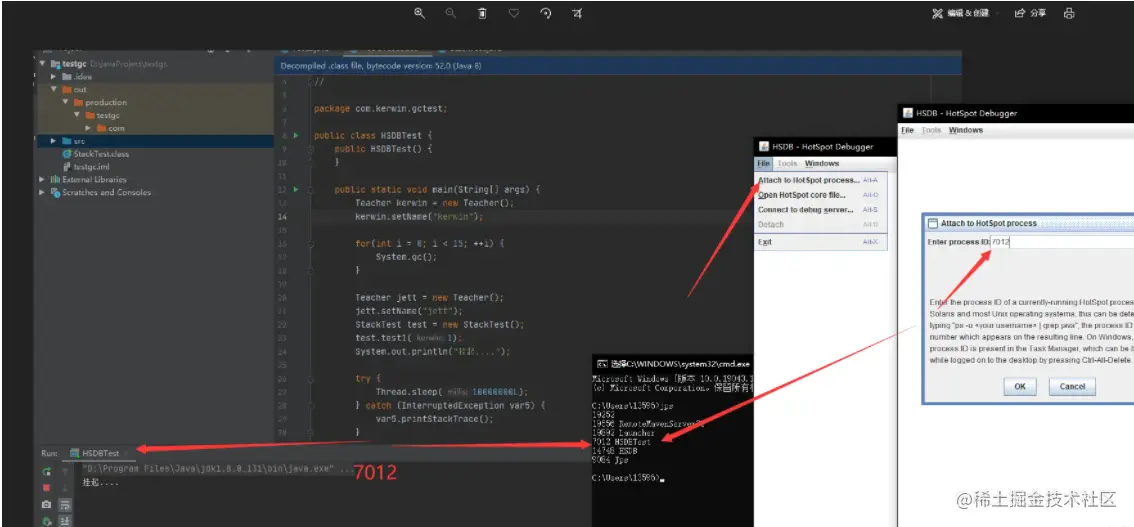Viewport: 1134px width, 527px height.
Task: Delete the image with the trash icon
Action: tap(482, 13)
